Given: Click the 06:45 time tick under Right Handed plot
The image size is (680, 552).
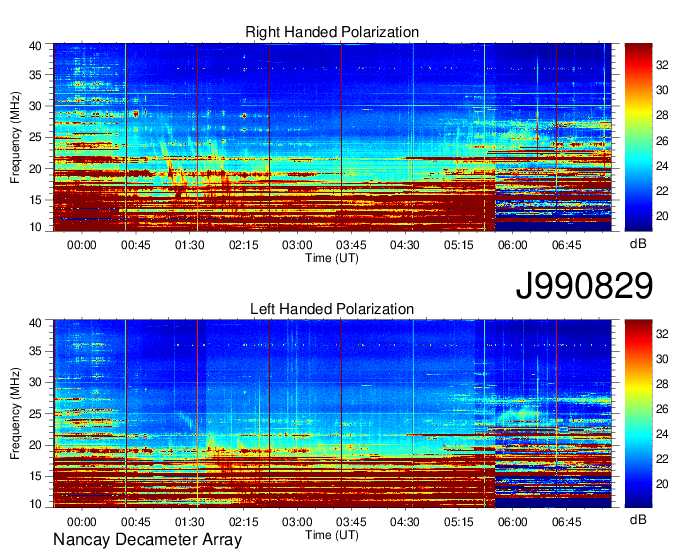Looking at the screenshot, I should point(567,245).
